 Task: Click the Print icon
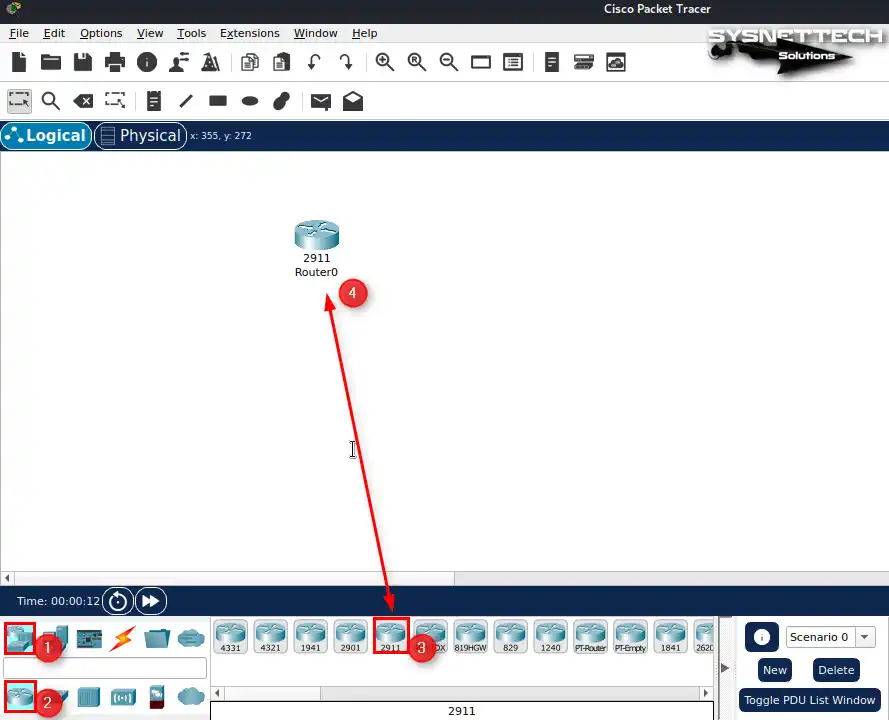[x=115, y=62]
